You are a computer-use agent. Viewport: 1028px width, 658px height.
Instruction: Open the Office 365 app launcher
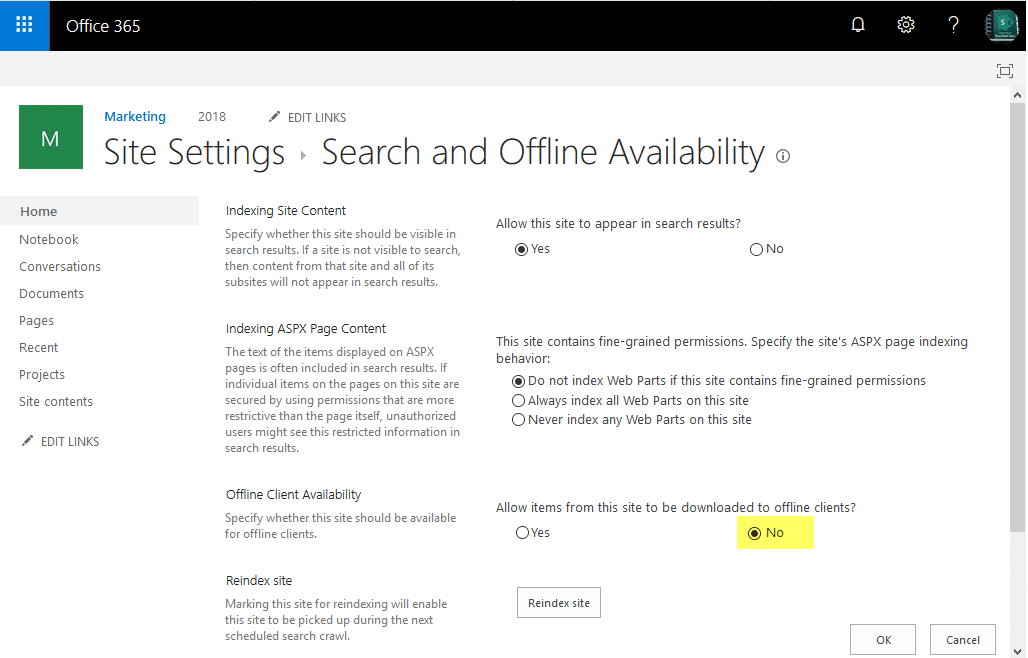point(24,25)
